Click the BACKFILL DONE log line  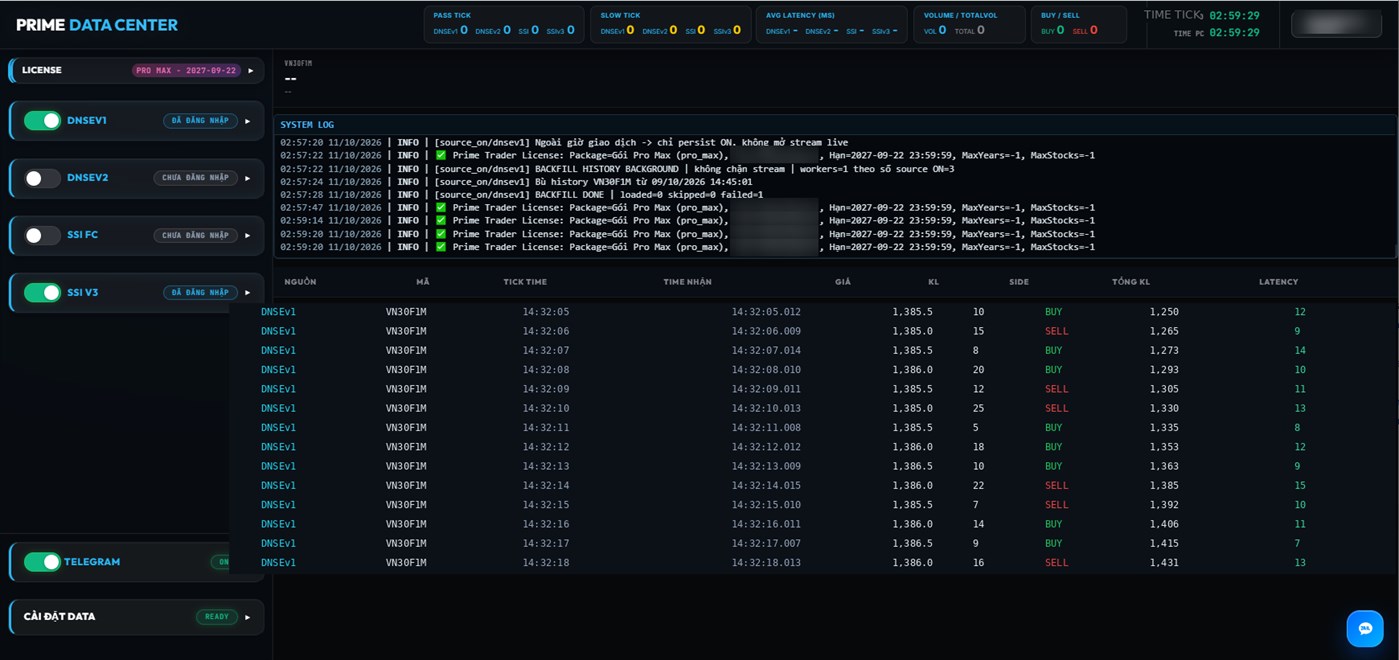click(521, 195)
